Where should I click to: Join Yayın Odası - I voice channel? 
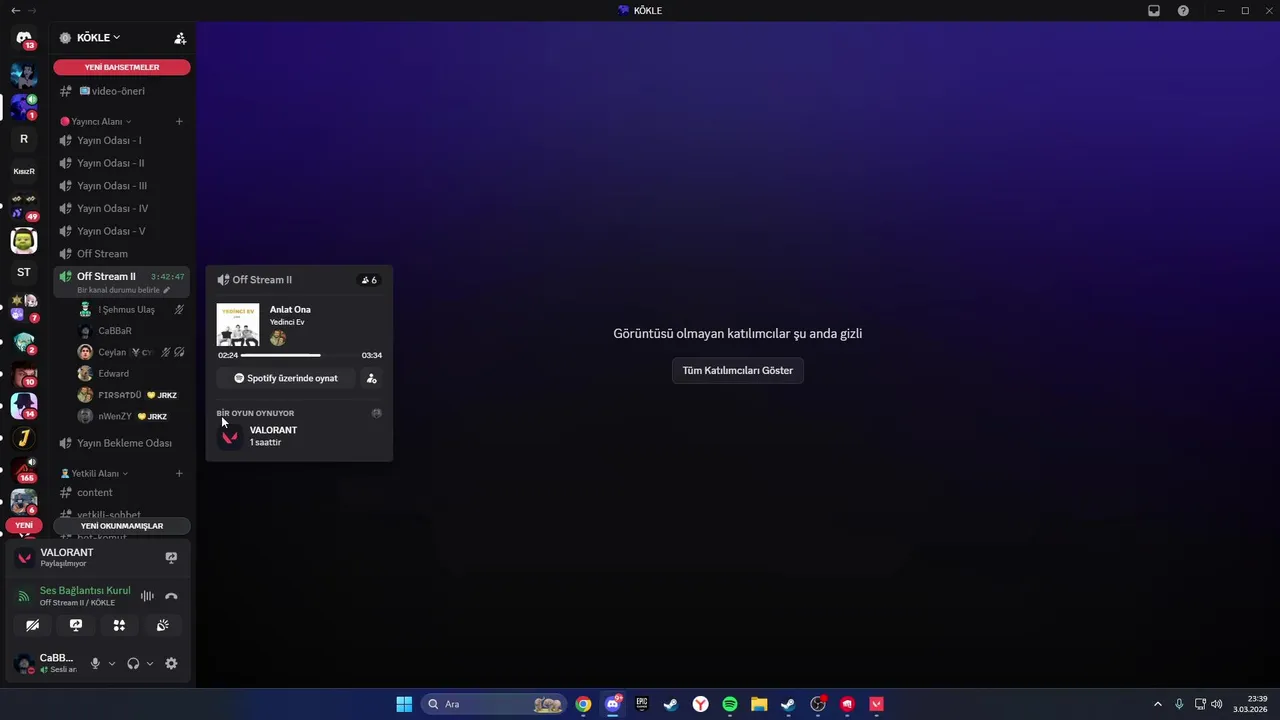[x=121, y=140]
